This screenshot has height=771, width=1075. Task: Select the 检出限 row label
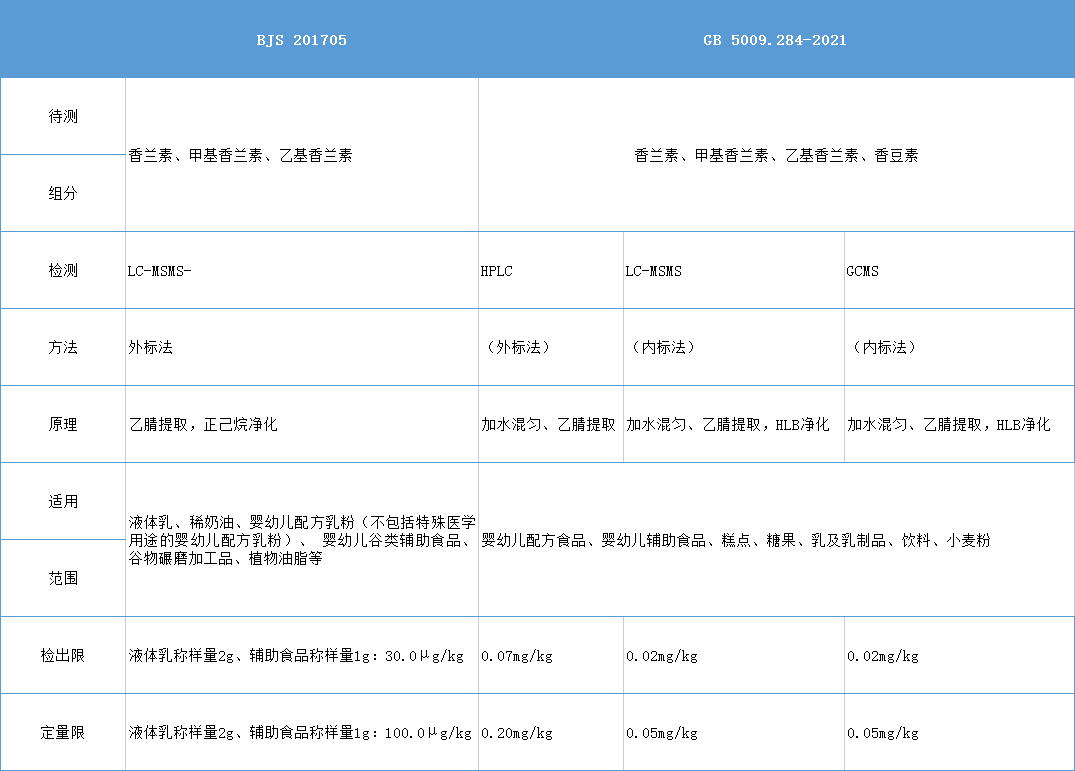pyautogui.click(x=62, y=655)
